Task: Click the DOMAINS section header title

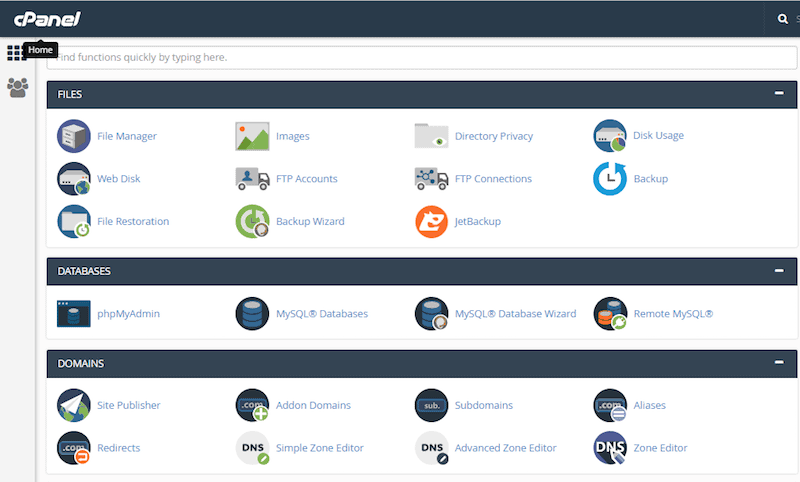Action: pos(81,363)
